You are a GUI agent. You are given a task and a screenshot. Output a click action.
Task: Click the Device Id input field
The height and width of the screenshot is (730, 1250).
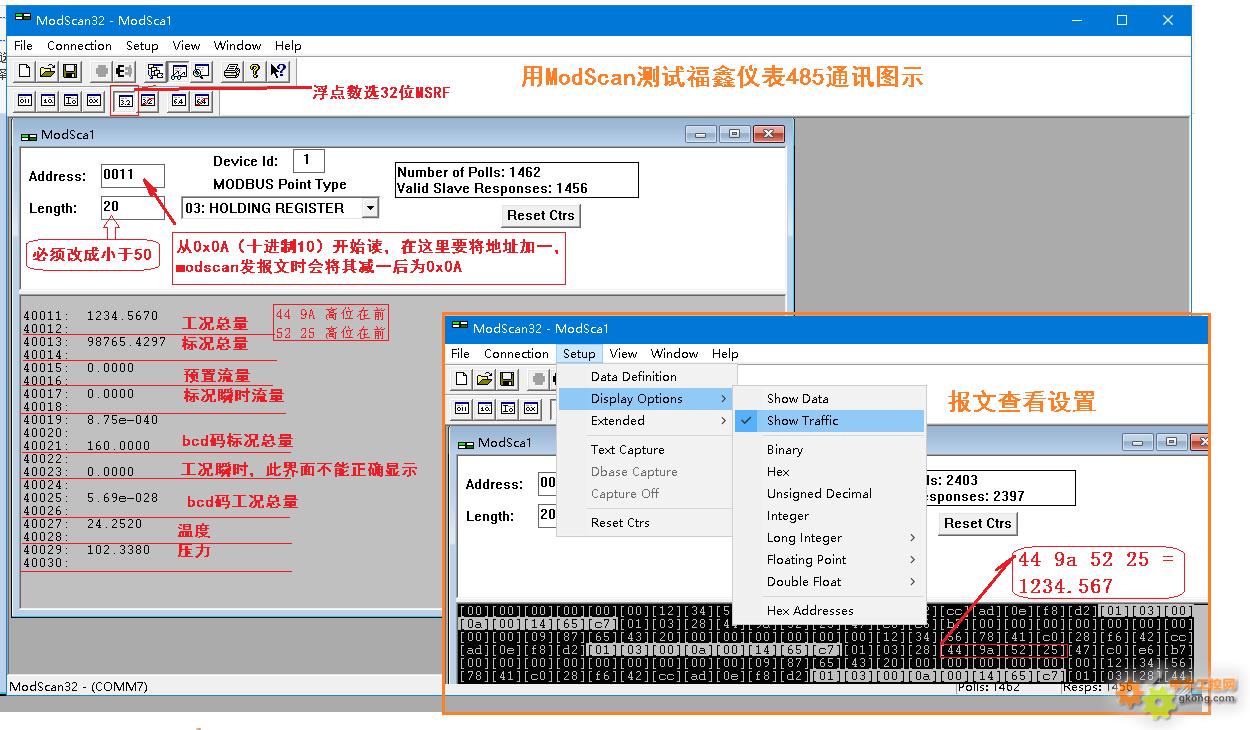pyautogui.click(x=308, y=160)
